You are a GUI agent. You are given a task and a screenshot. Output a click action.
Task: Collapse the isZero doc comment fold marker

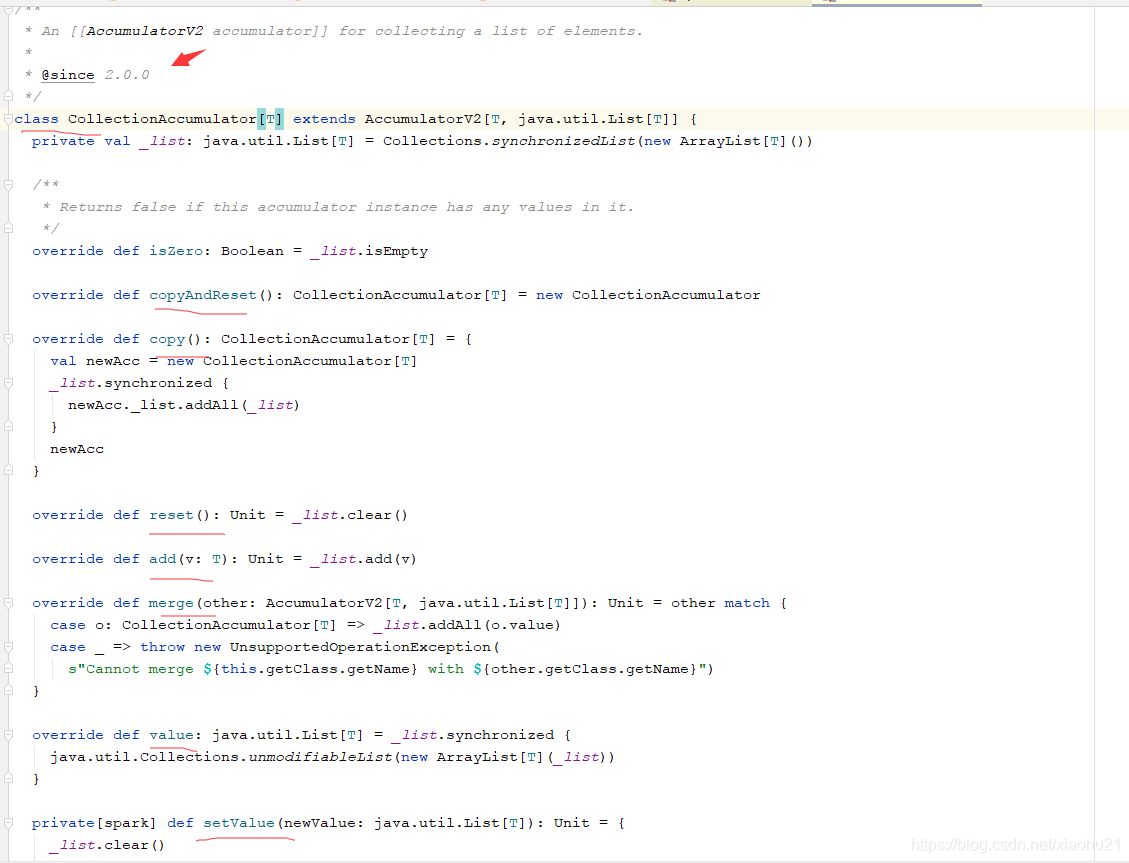pos(9,185)
